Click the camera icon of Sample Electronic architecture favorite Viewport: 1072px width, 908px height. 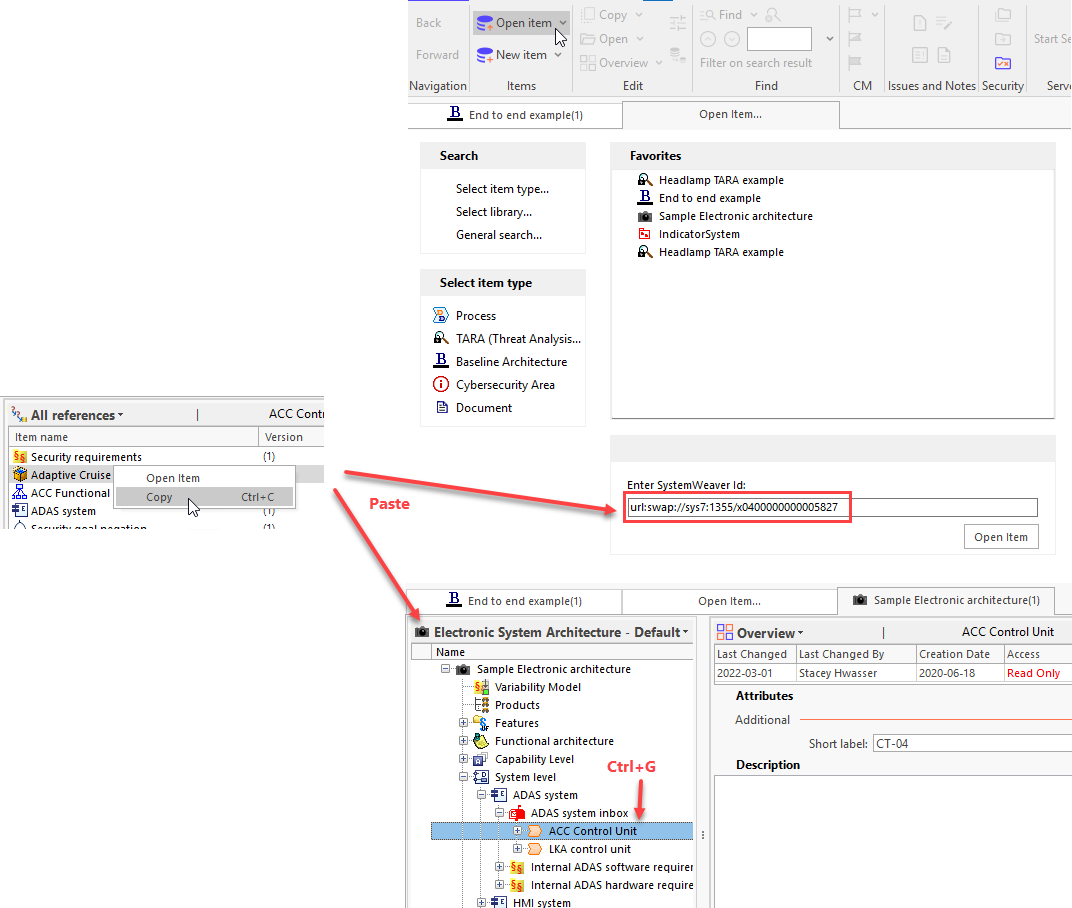[x=645, y=216]
